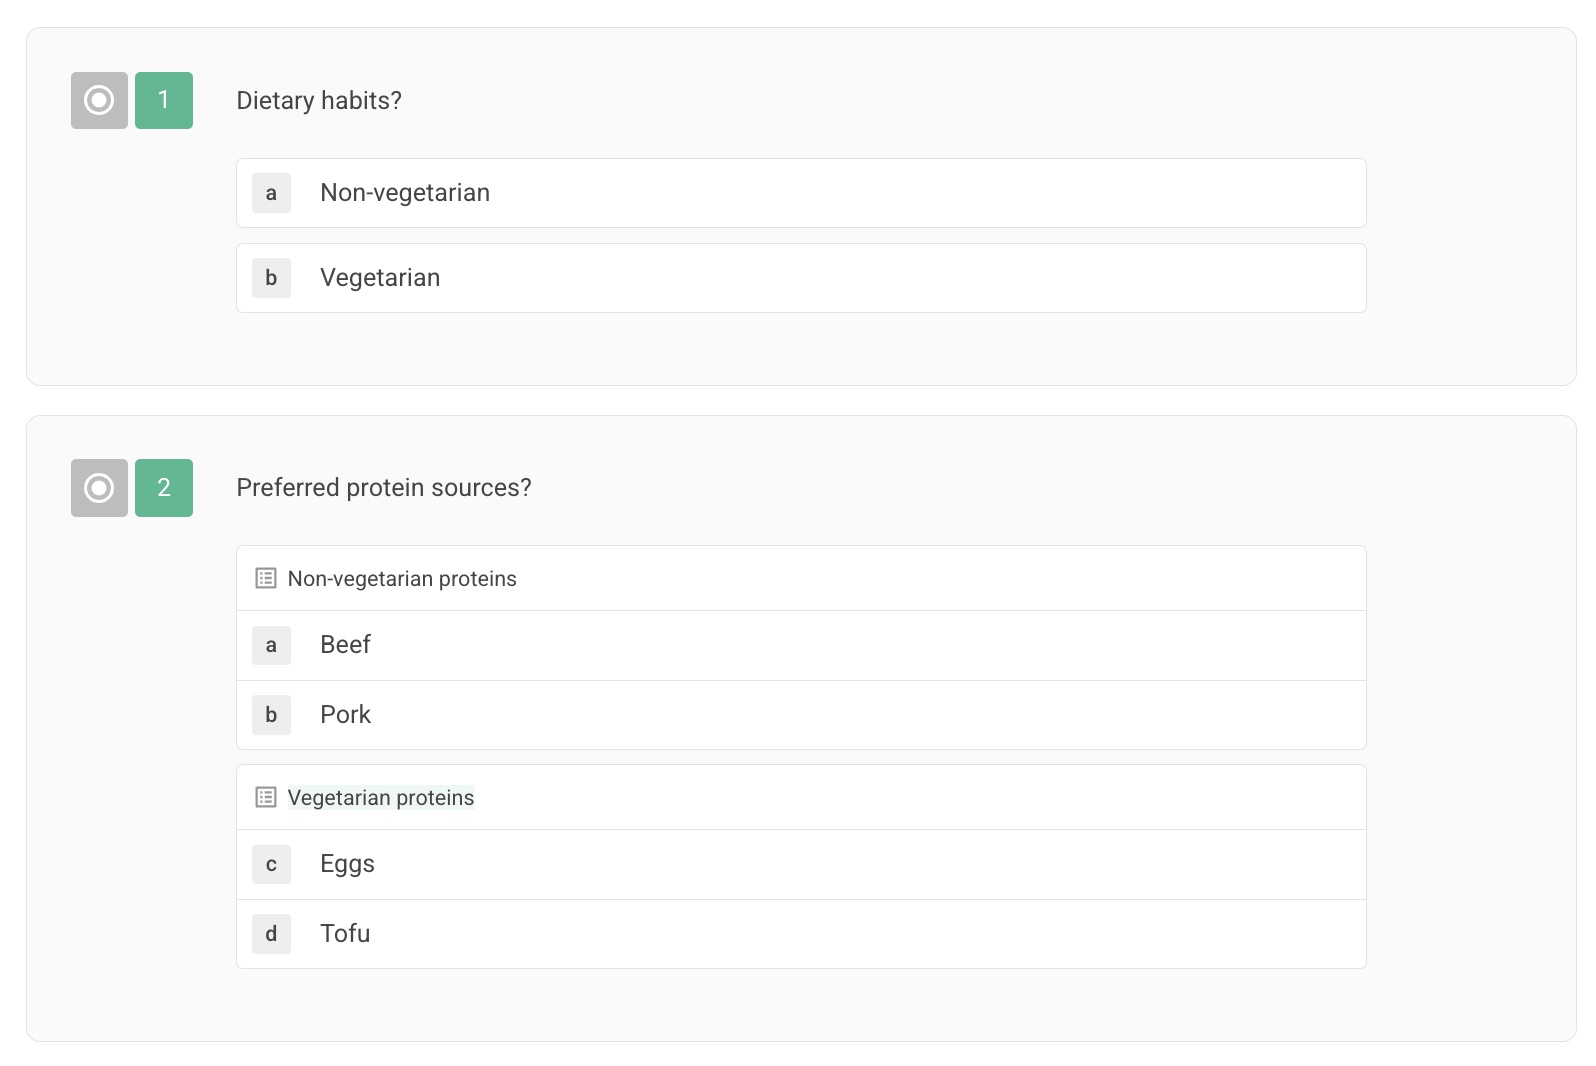Click the list icon next to Vegetarian proteins
Viewport: 1596px width, 1066px height.
point(265,797)
